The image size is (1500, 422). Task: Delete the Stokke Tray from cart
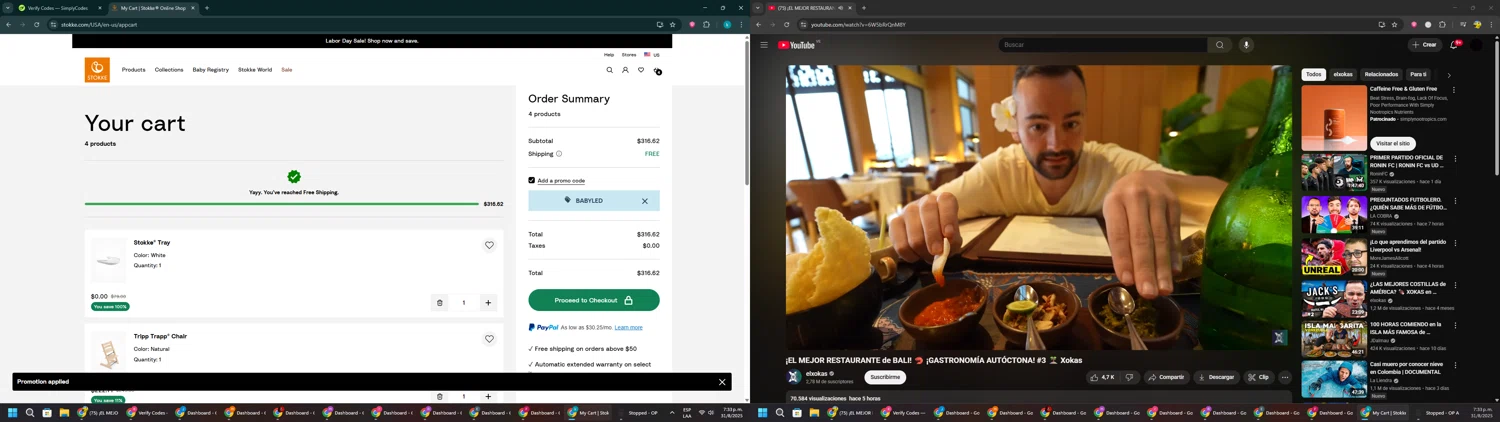(x=439, y=302)
